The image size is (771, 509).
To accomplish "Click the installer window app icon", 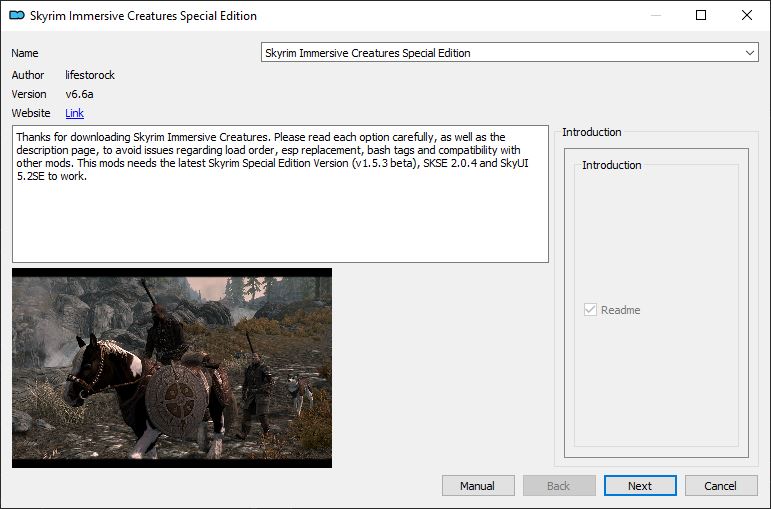I will pyautogui.click(x=17, y=15).
